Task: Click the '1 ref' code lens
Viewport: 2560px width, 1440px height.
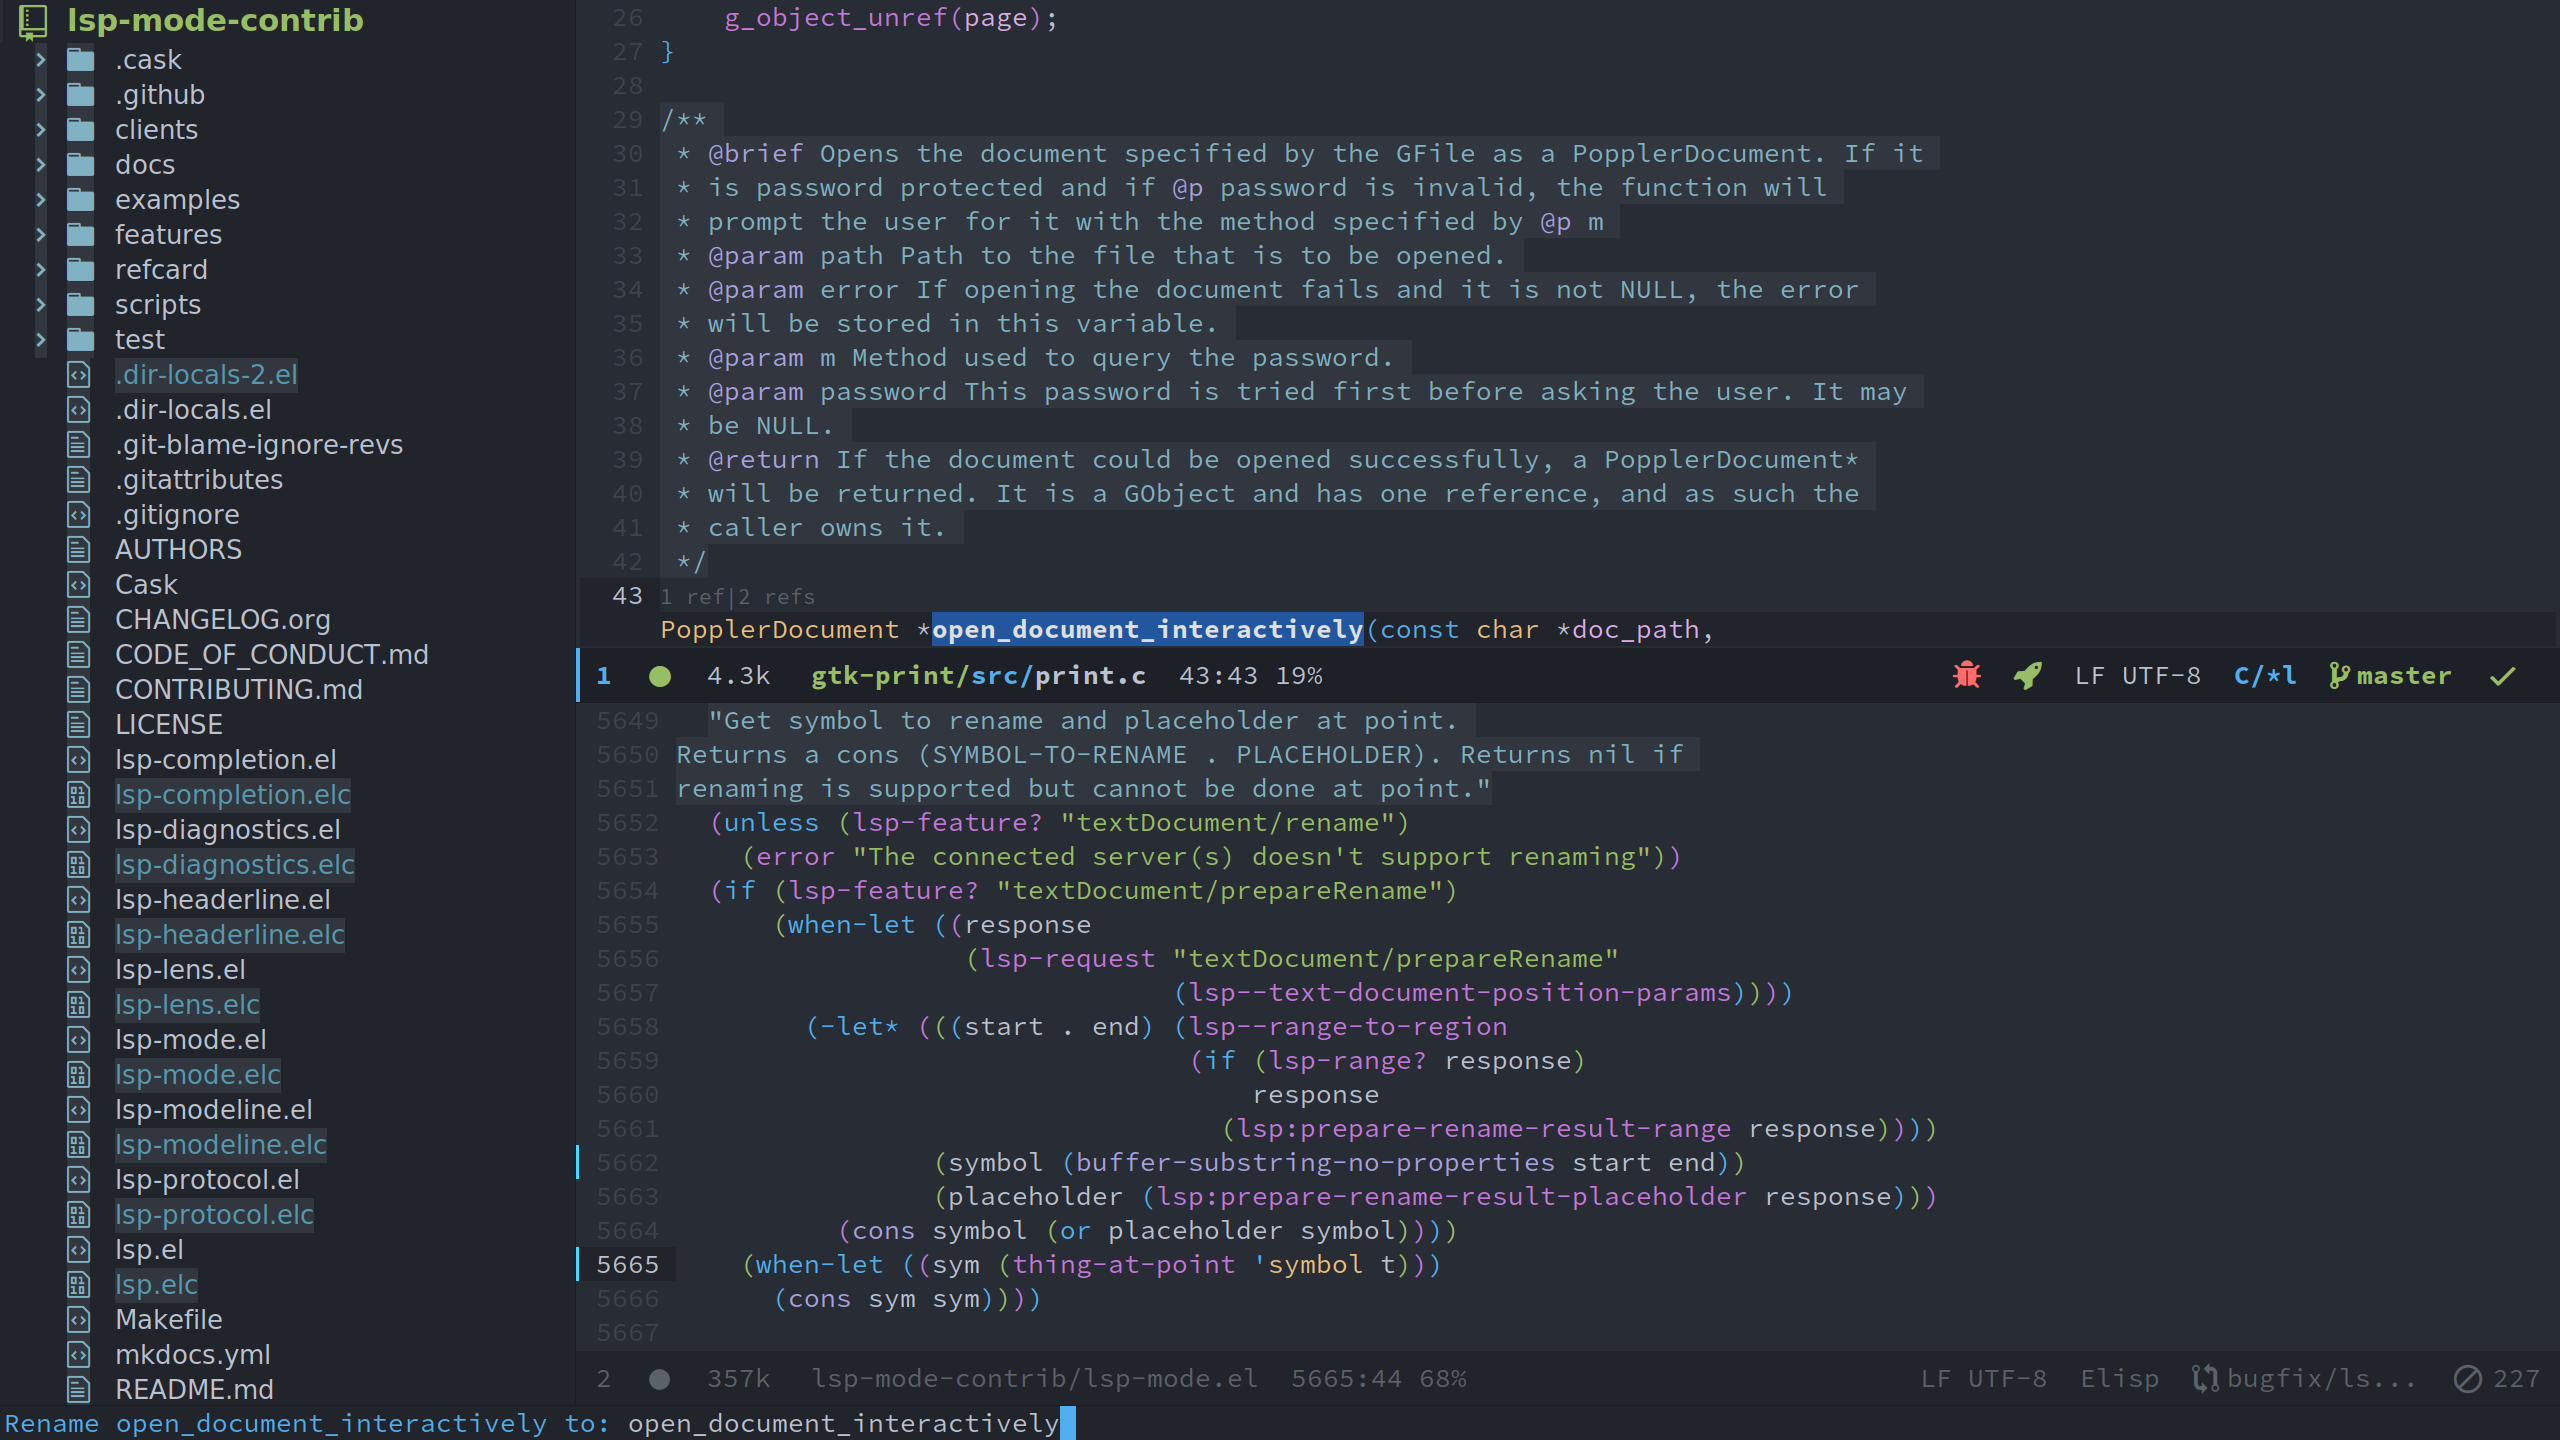Action: click(692, 597)
